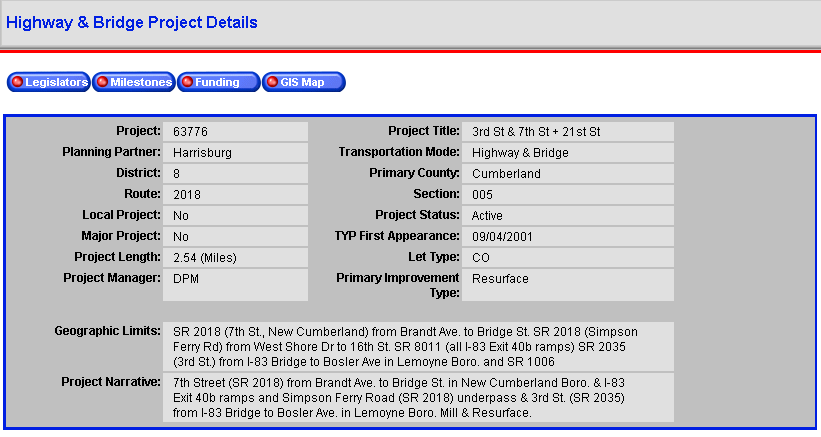Open the Milestones button

[134, 82]
